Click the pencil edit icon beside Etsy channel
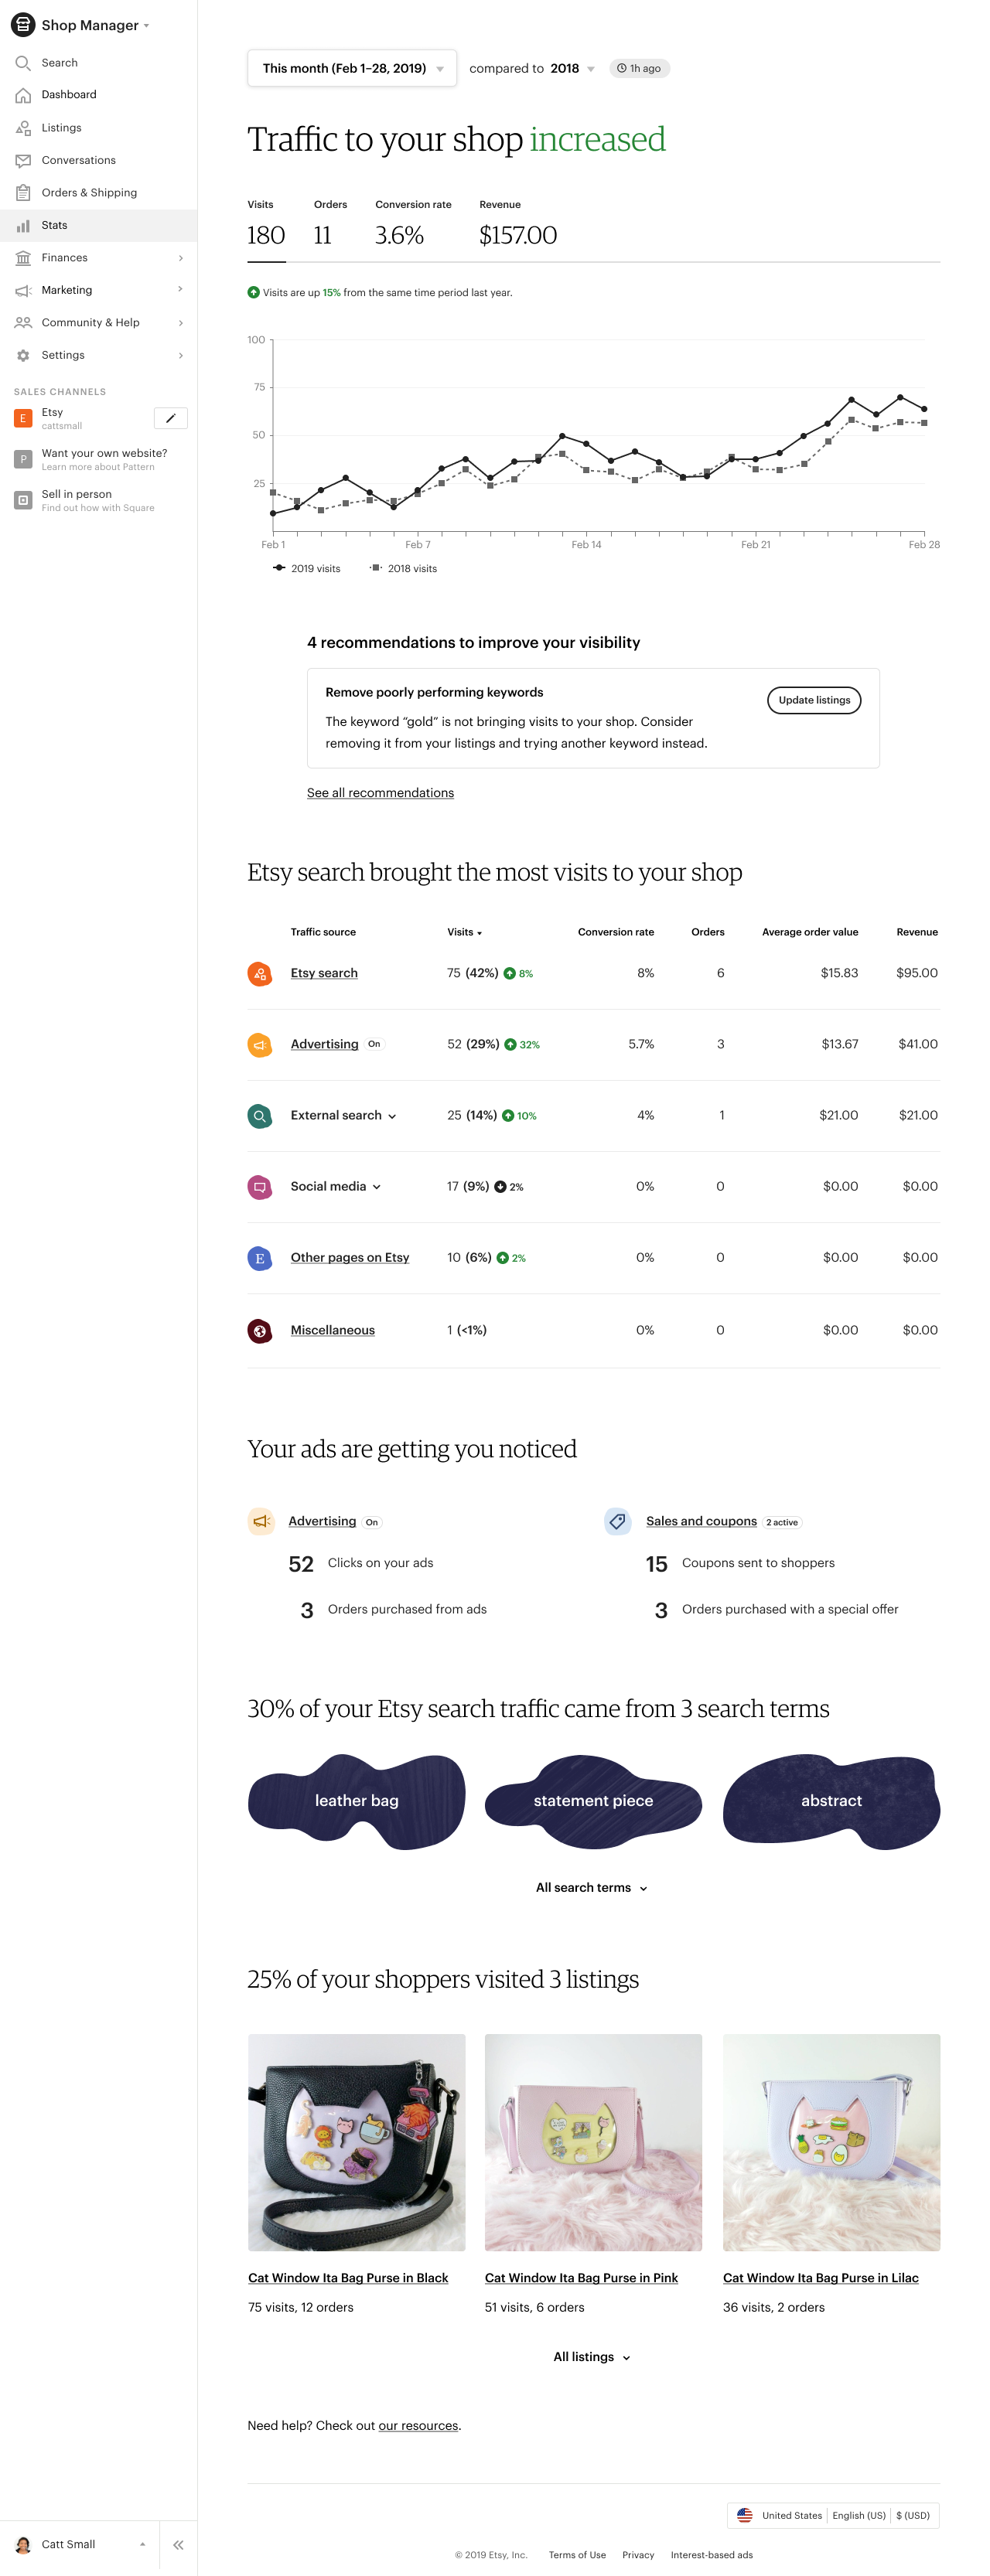The width and height of the screenshot is (990, 2576). [x=171, y=418]
